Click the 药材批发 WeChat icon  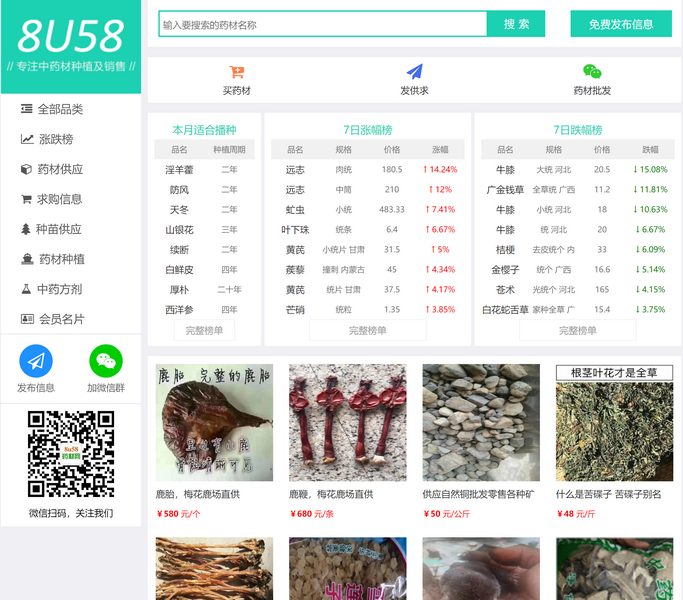592,72
